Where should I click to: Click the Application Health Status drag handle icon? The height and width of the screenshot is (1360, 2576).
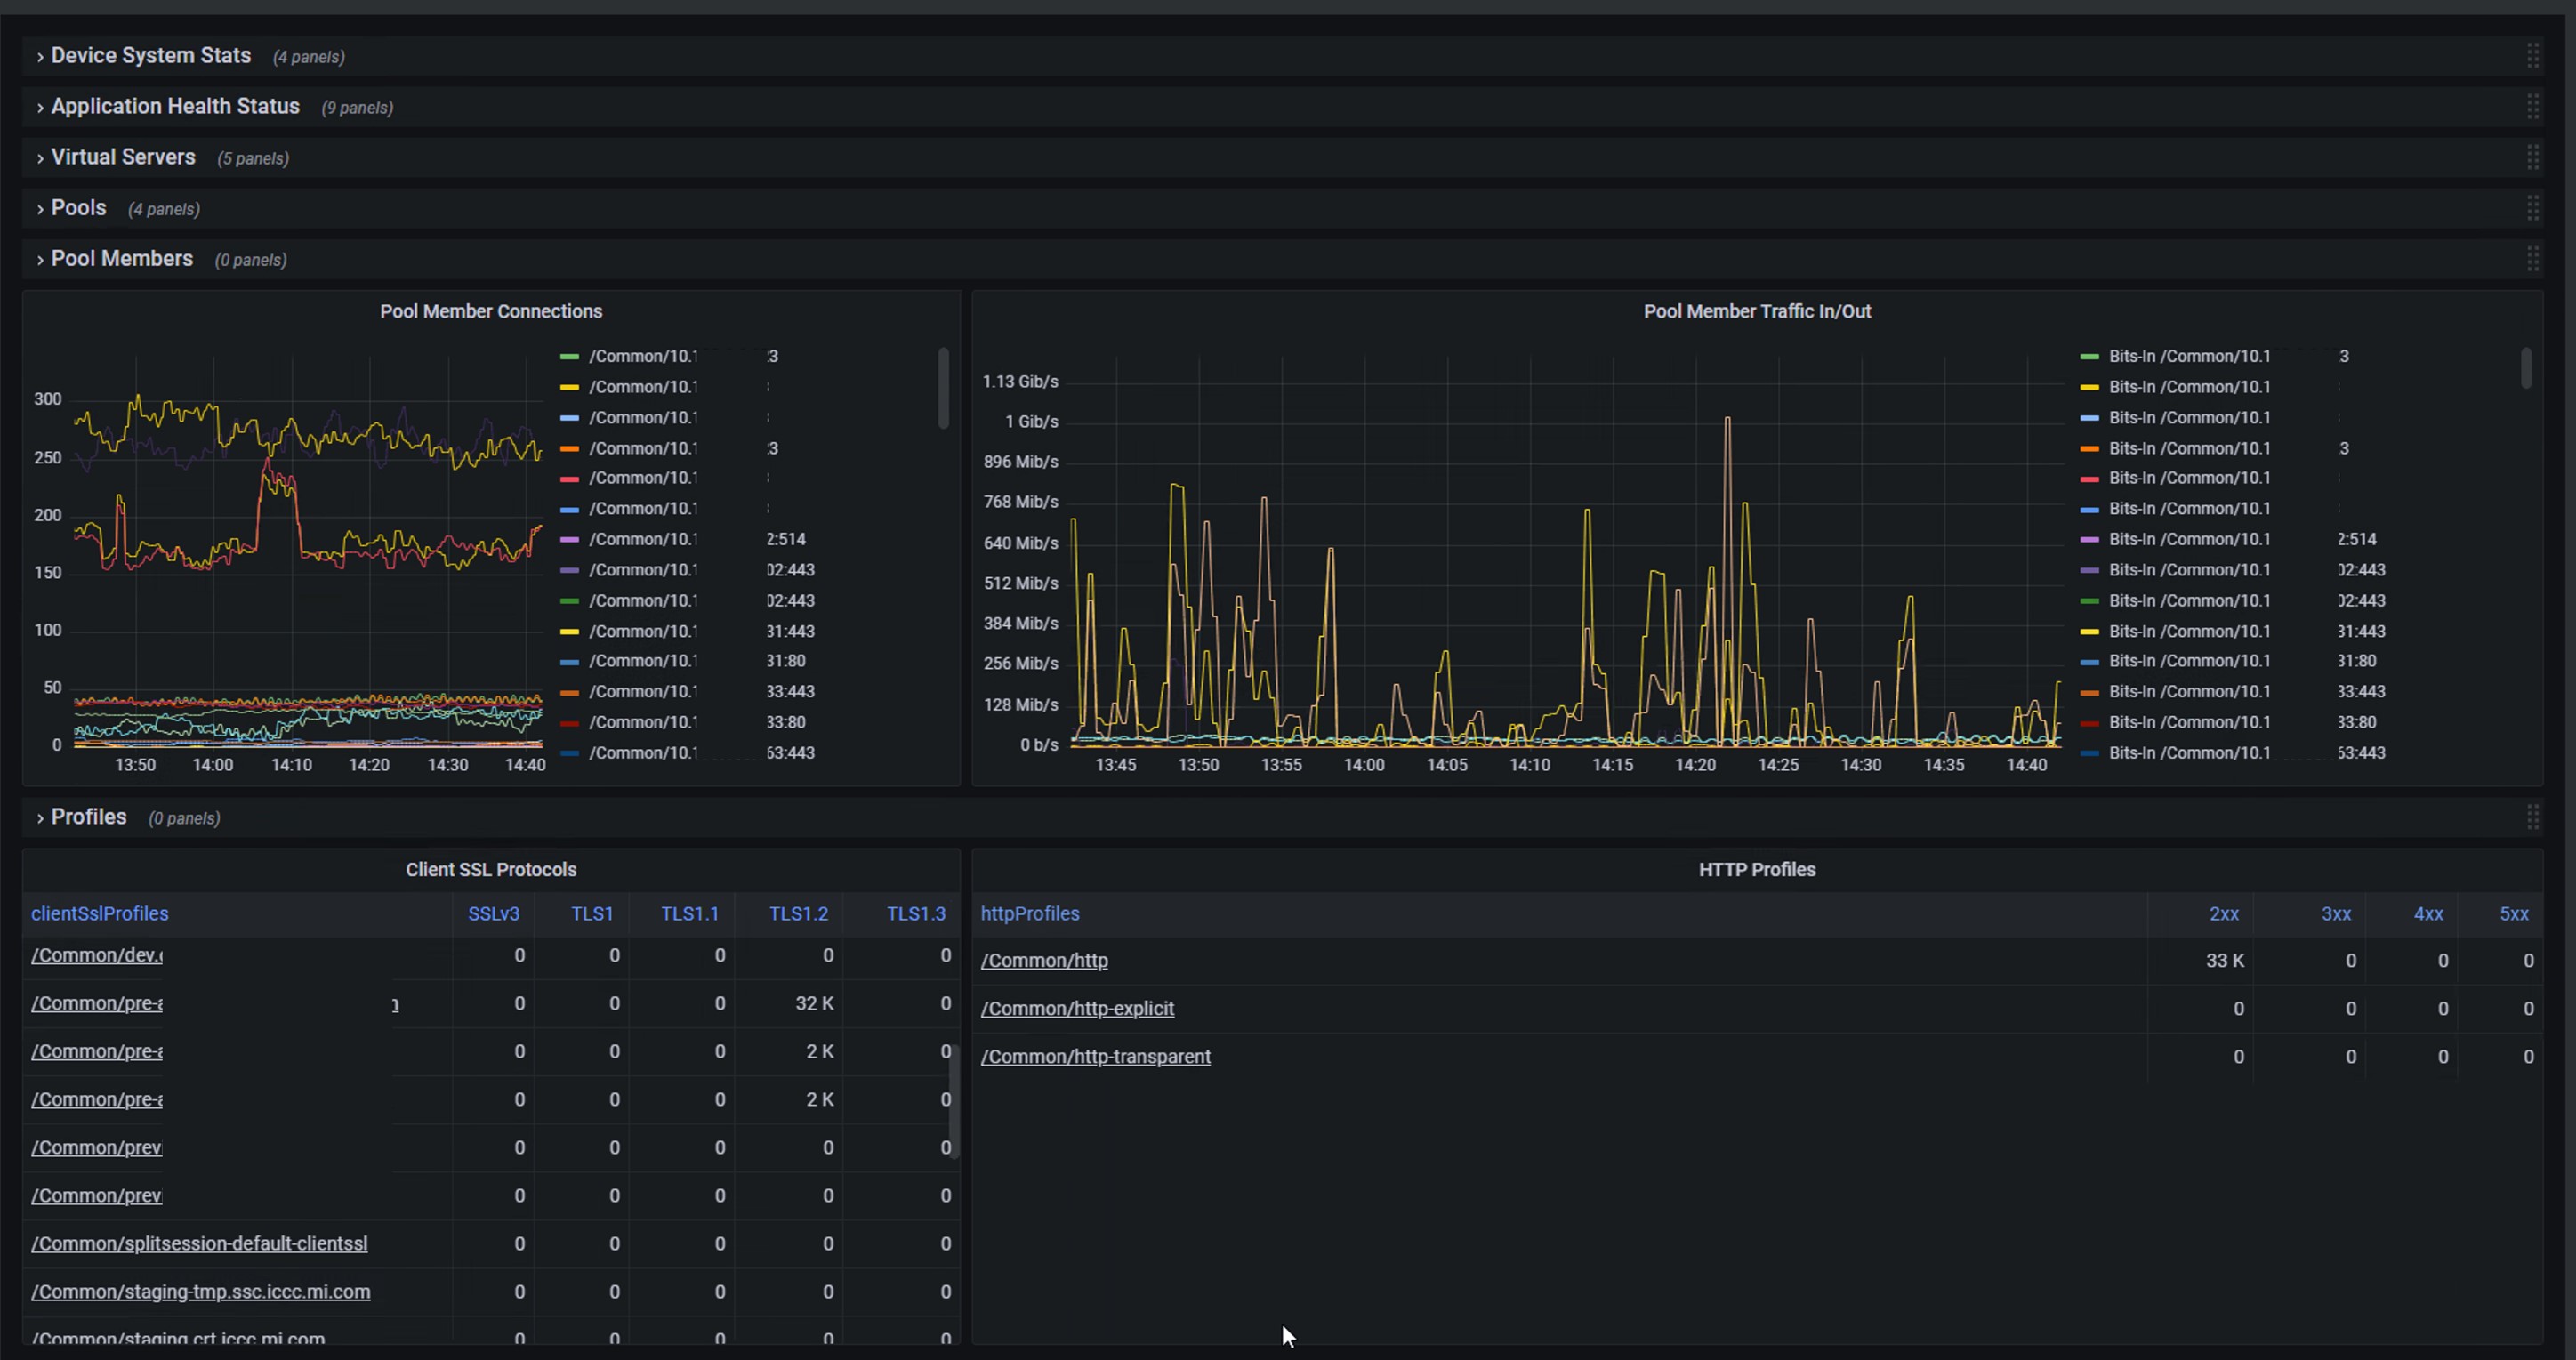(2533, 106)
